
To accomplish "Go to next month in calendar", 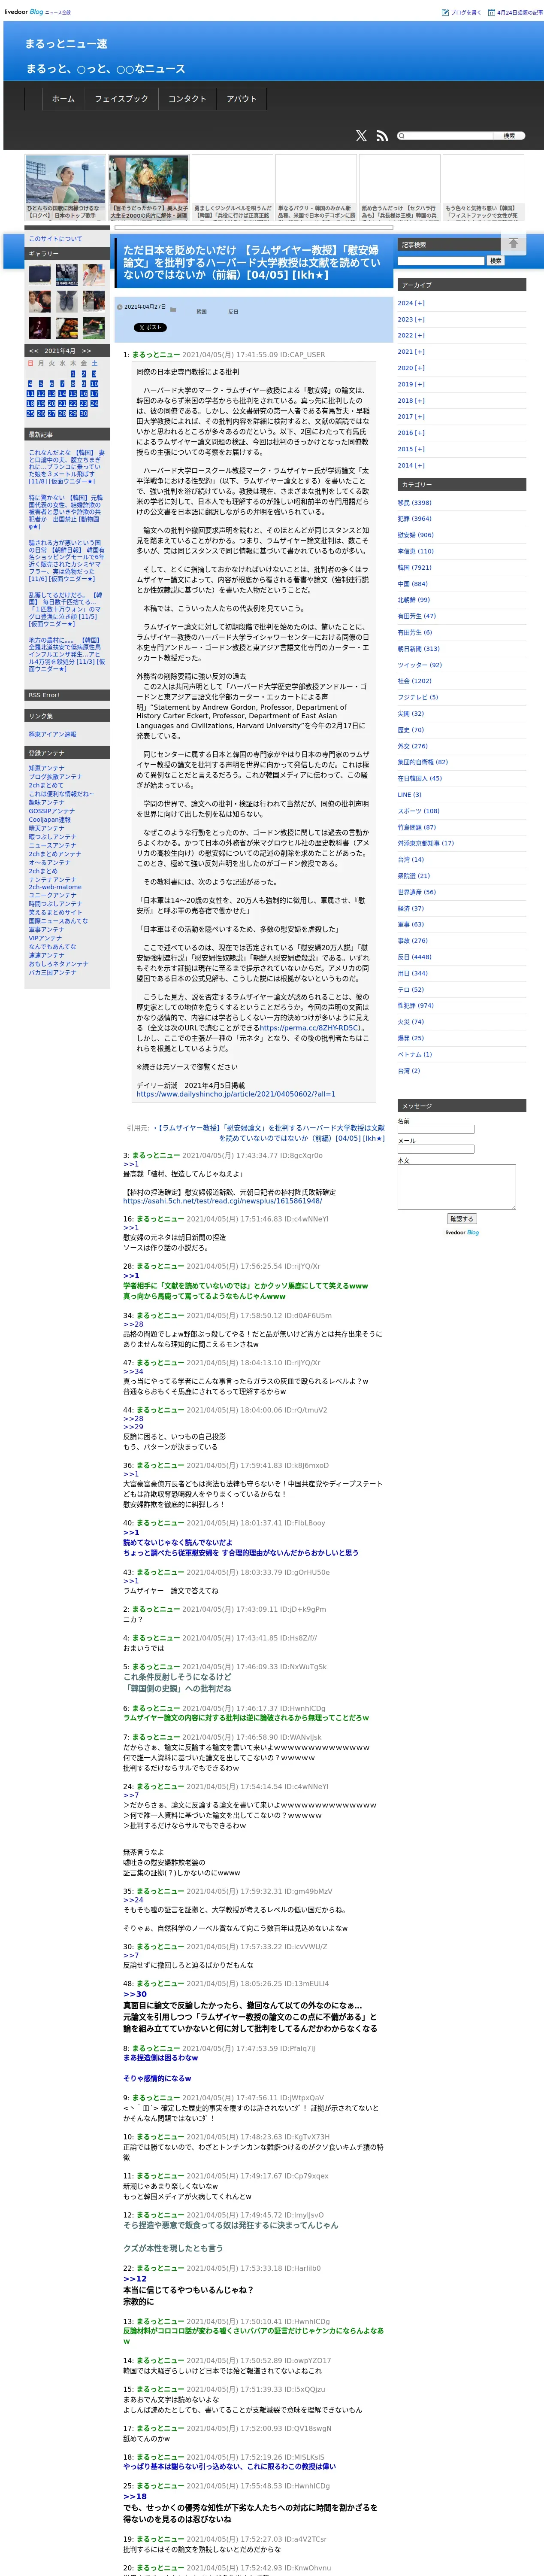I will click(x=86, y=351).
